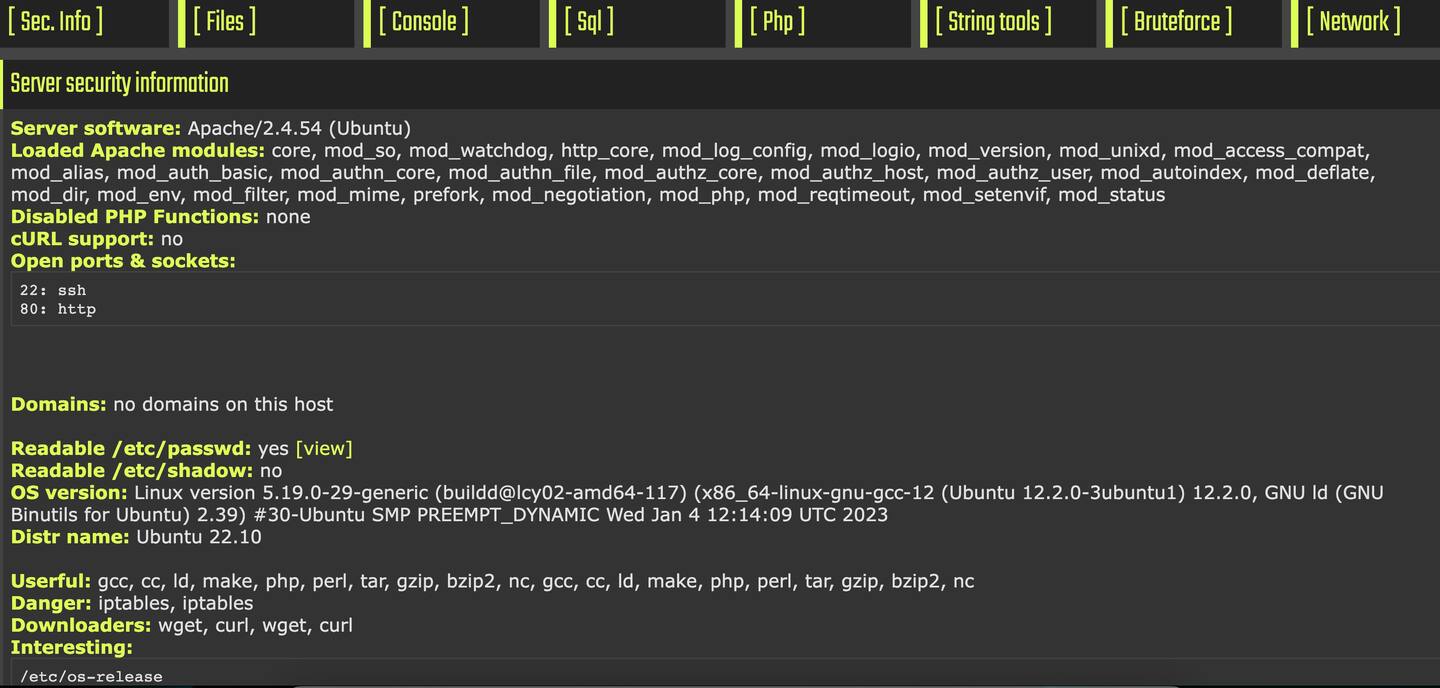
Task: Click inside the open ports output box
Action: click(x=700, y=299)
